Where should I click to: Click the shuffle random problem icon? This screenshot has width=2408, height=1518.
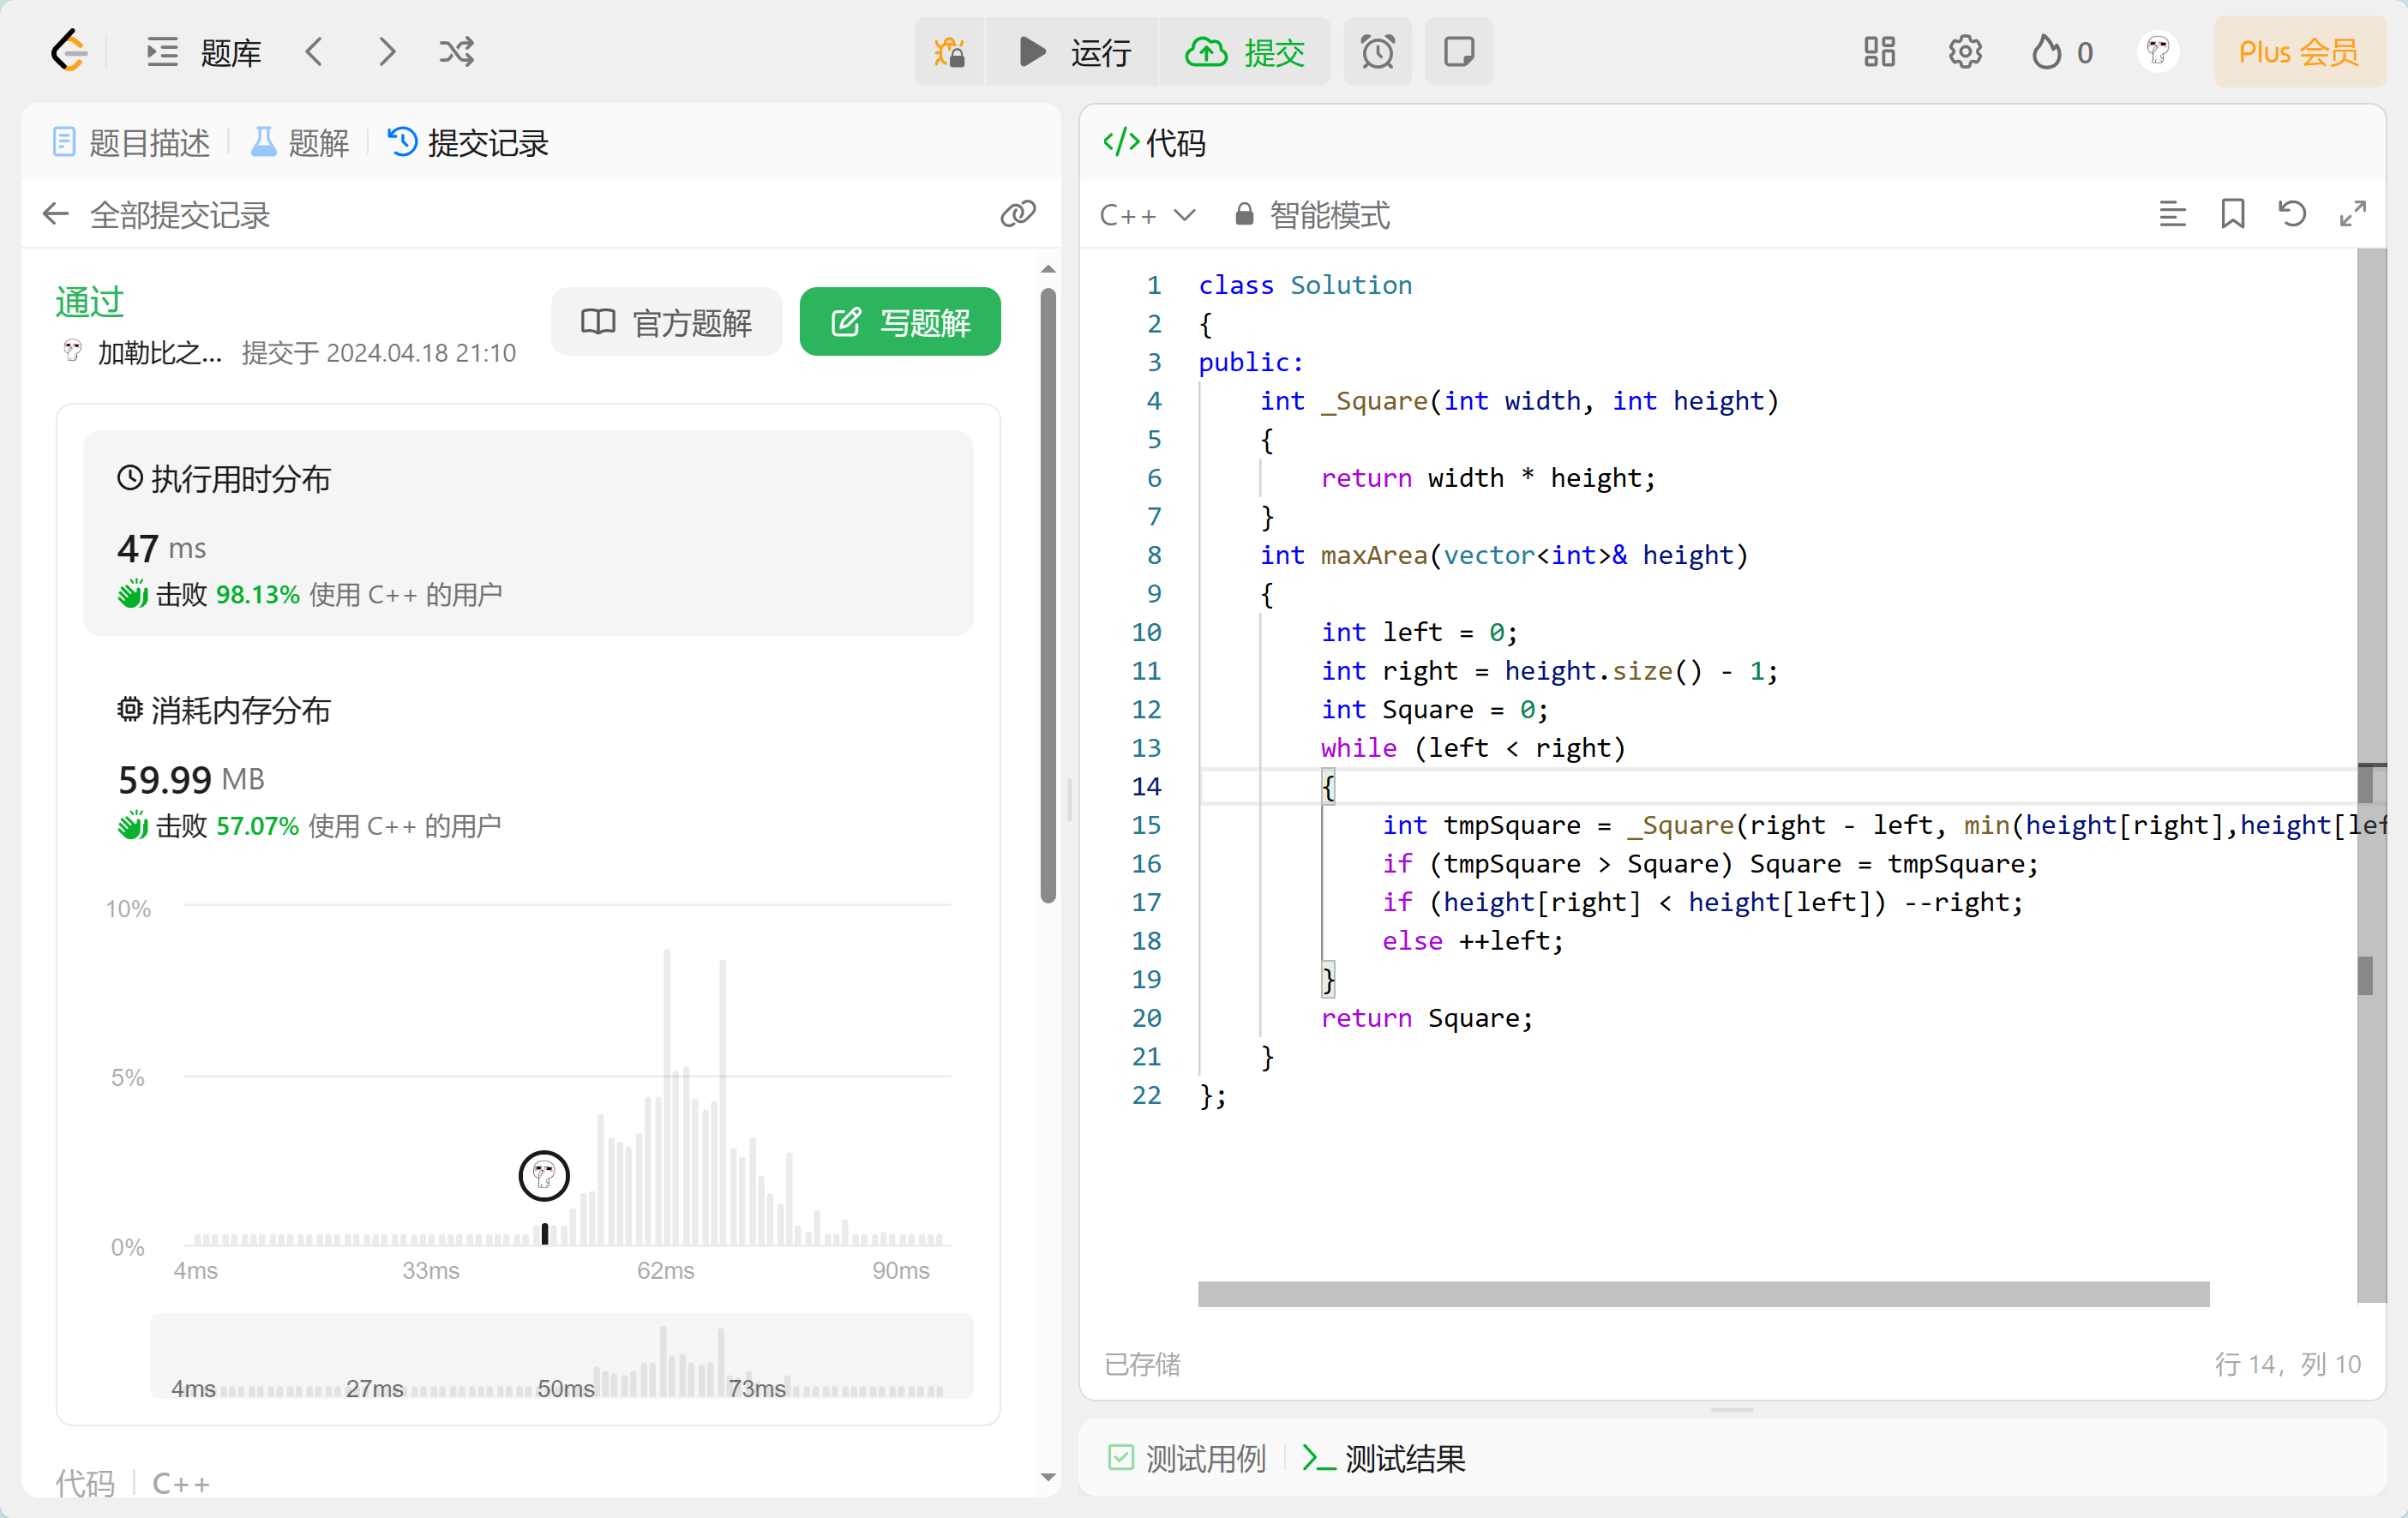[x=456, y=52]
